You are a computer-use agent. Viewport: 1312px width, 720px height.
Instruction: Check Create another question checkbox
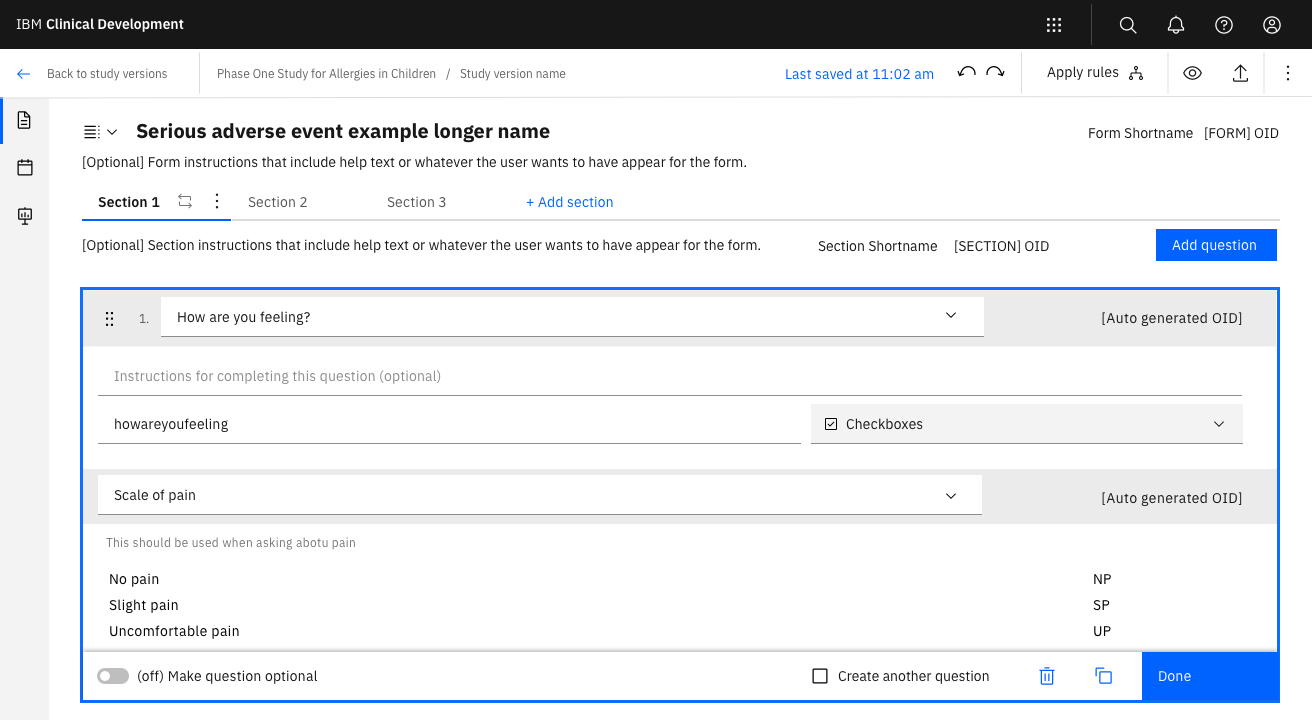pos(820,677)
